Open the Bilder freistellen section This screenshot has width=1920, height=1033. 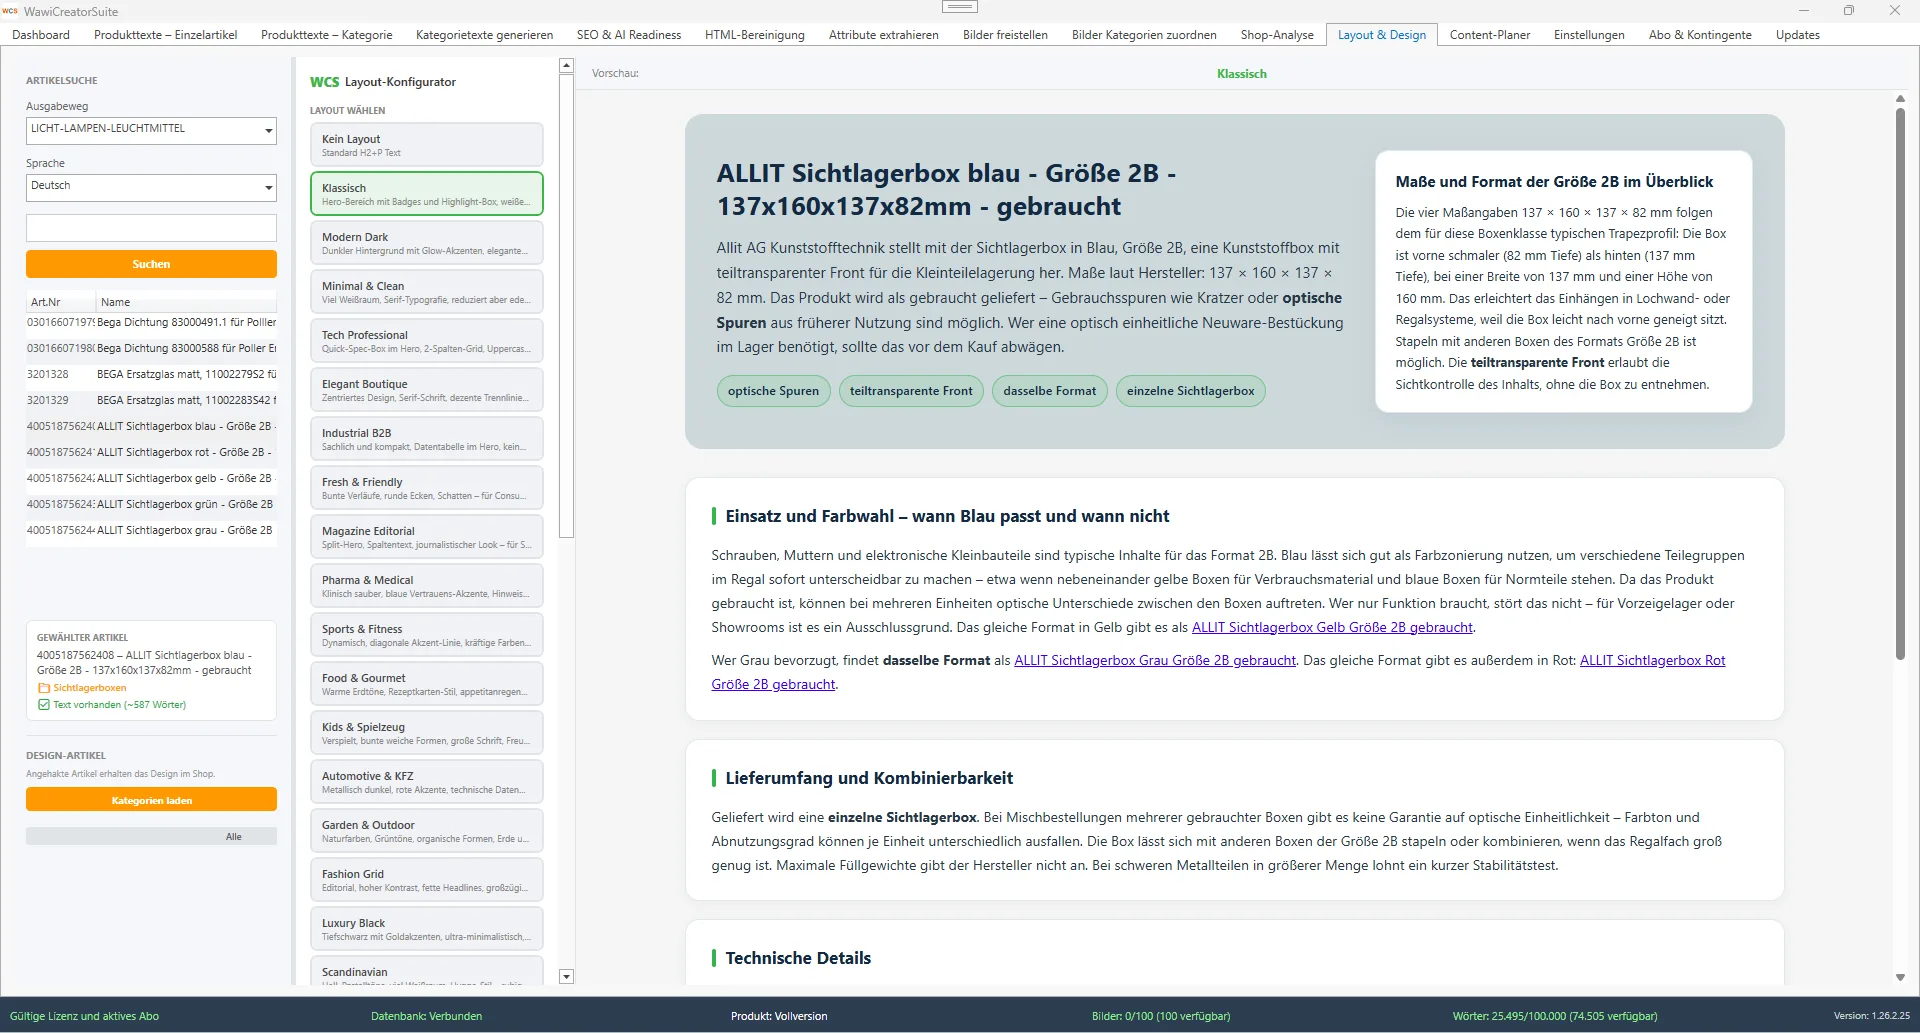click(1004, 34)
